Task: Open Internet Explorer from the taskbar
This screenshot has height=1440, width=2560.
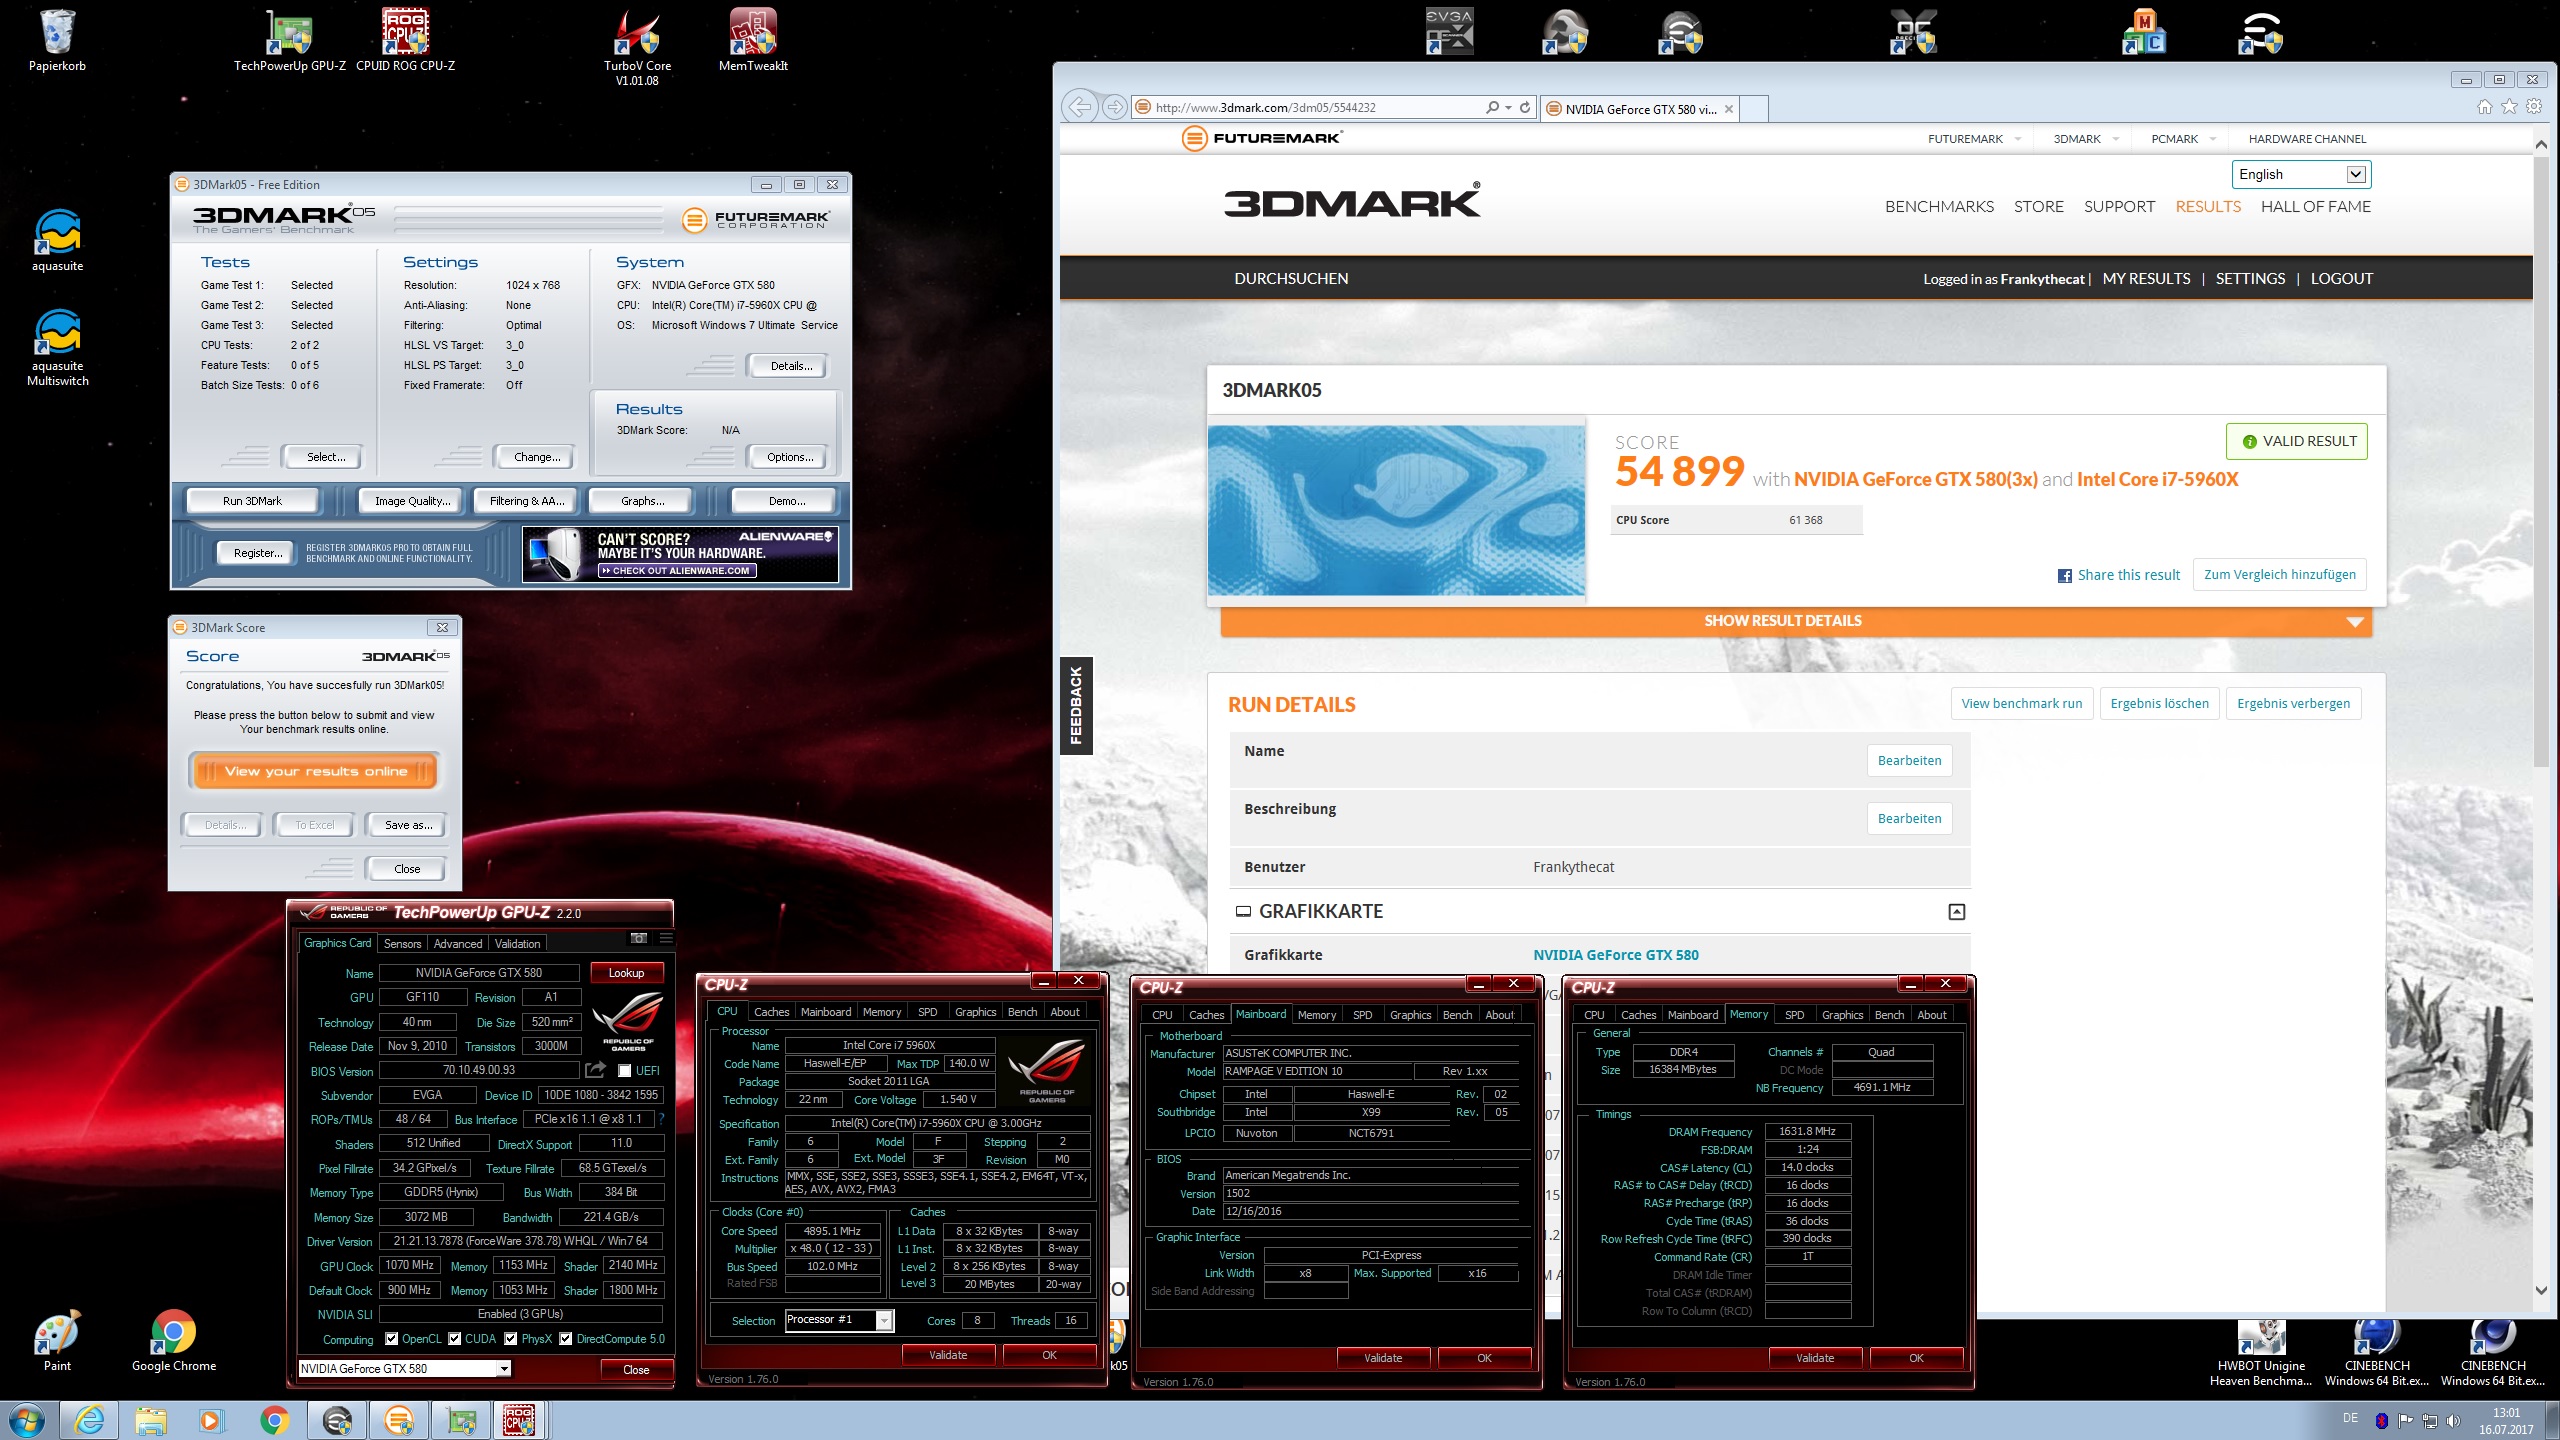Action: pos(90,1420)
